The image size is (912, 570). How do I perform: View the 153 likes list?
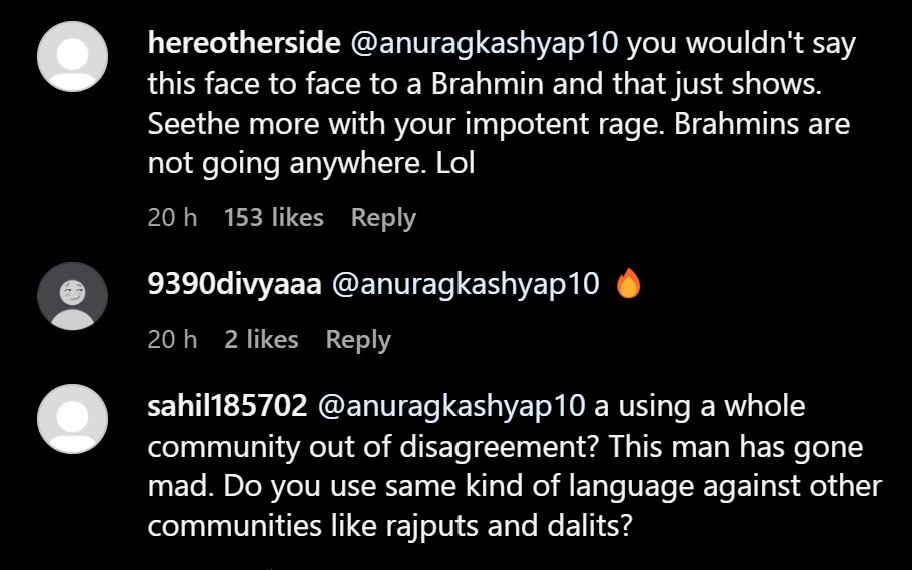pos(274,218)
